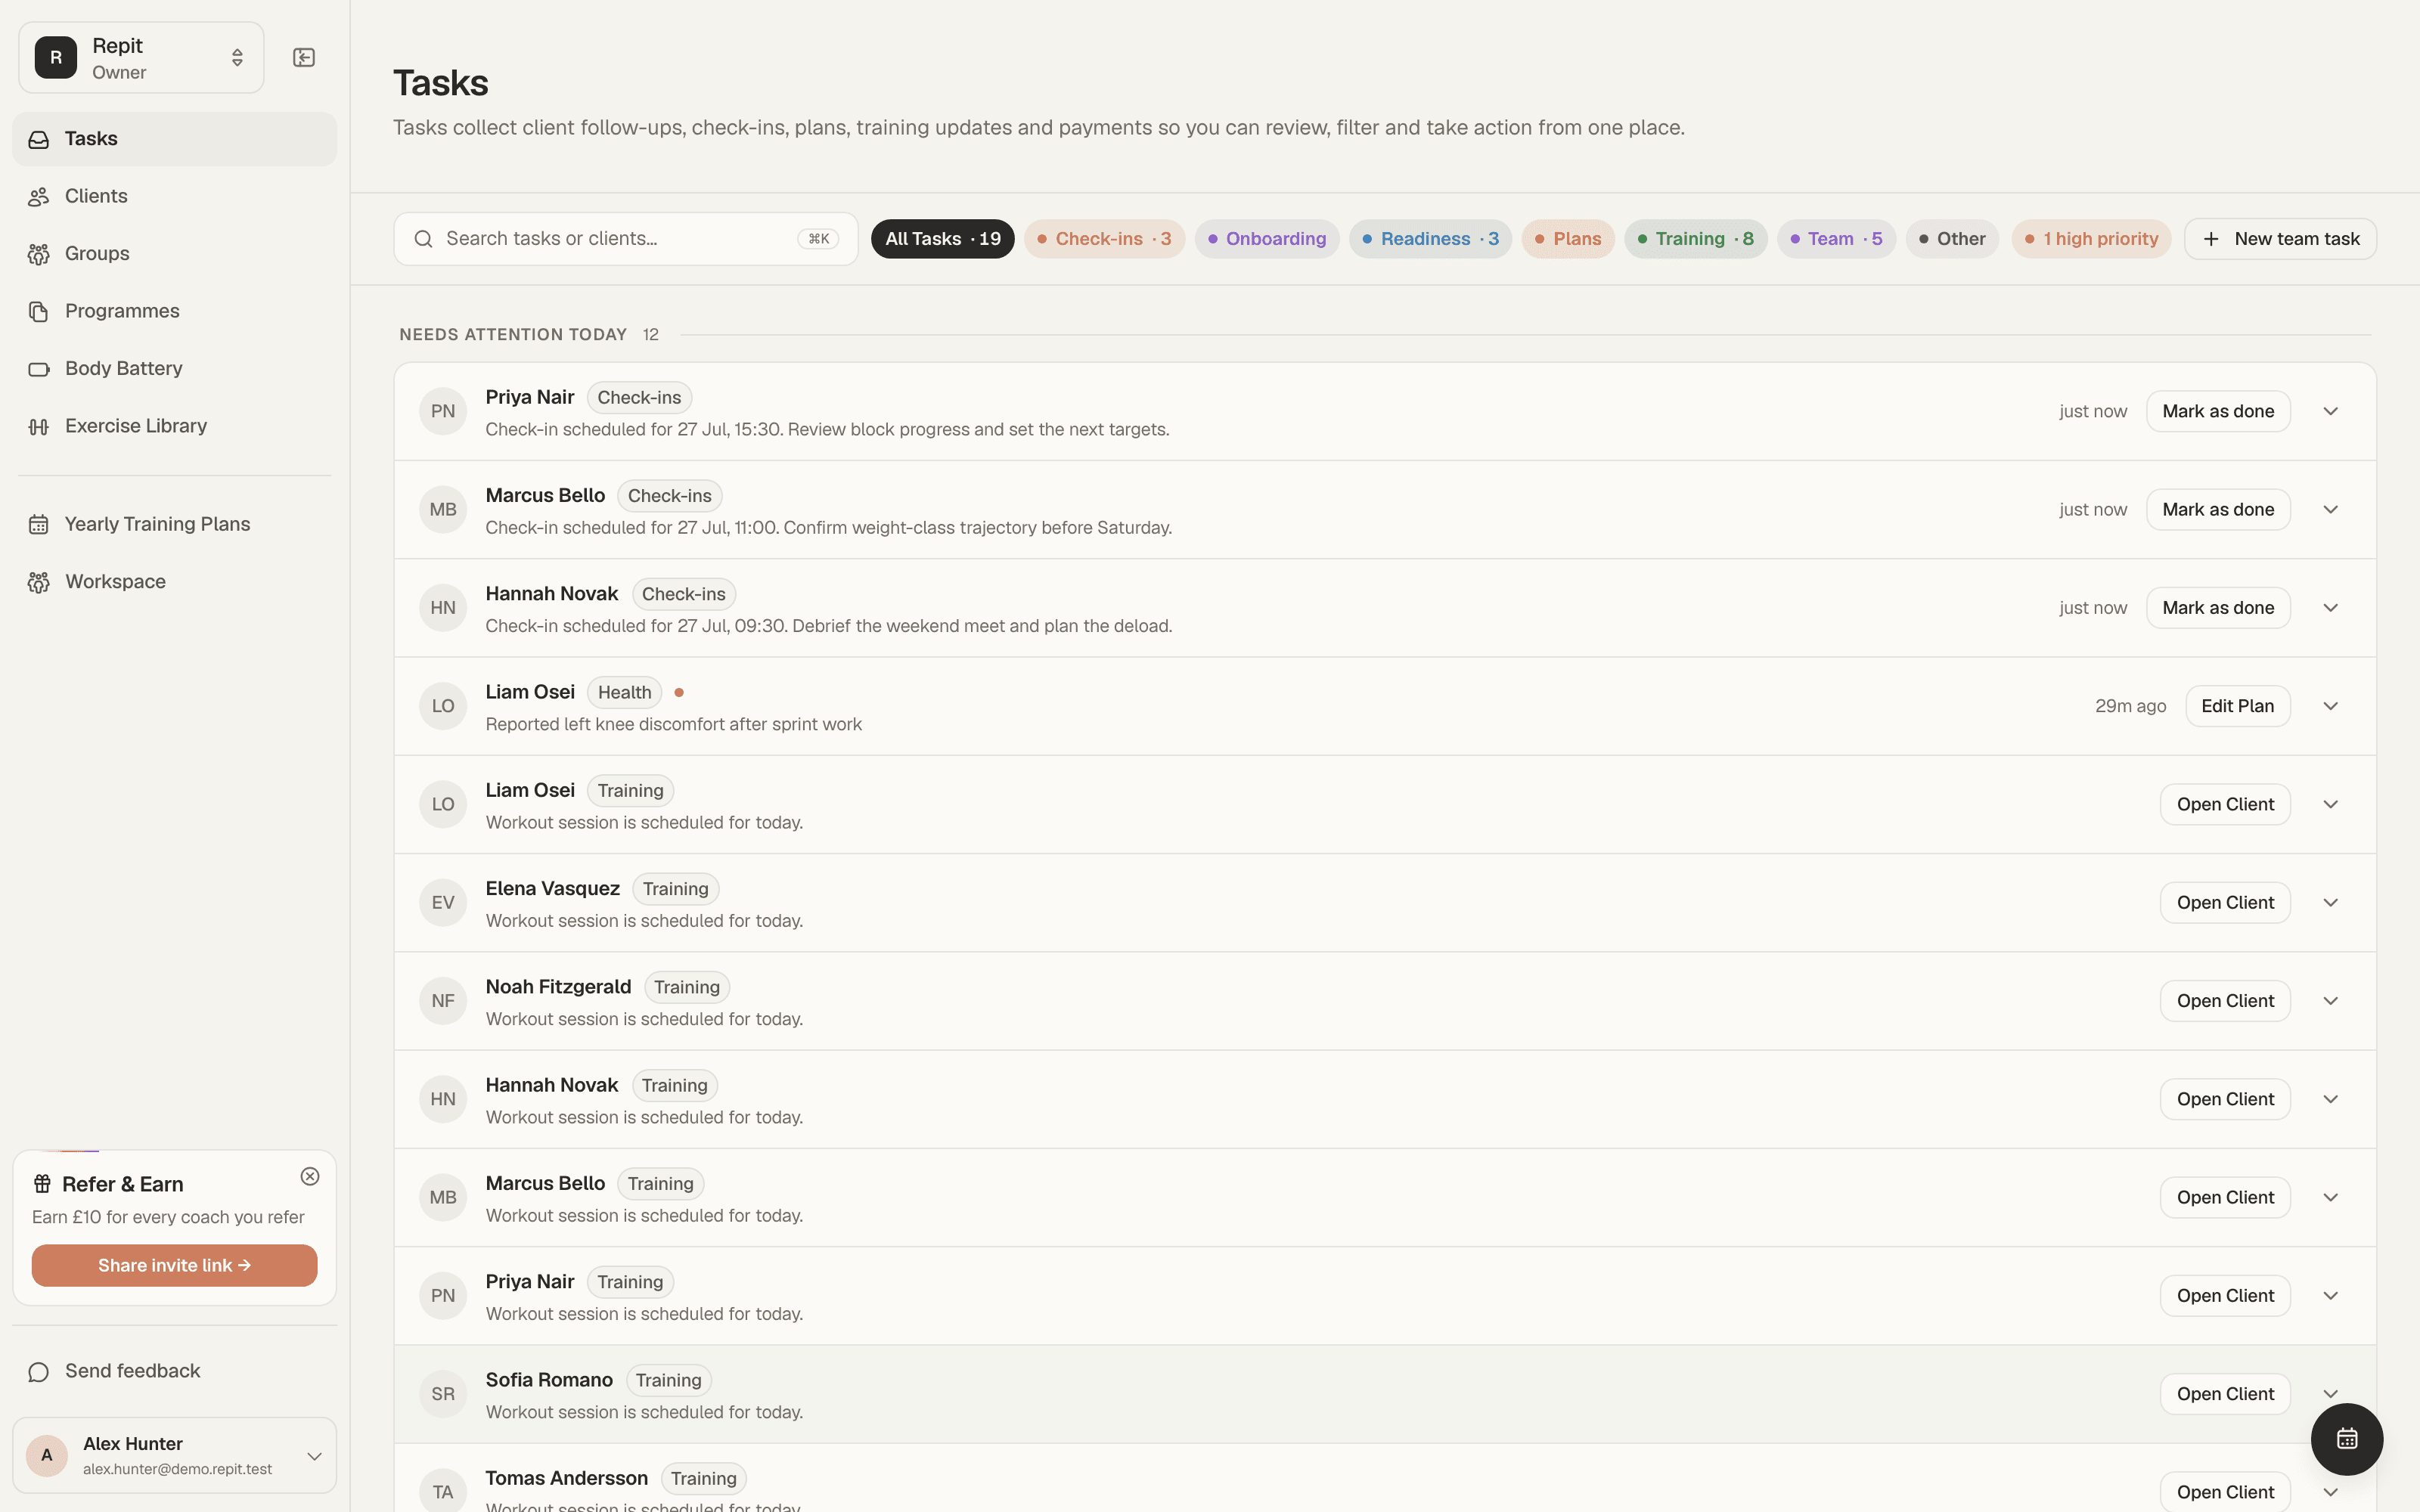Screen dimensions: 2420x1512
Task: Open Client for Priya Nair training
Action: coord(2225,1296)
